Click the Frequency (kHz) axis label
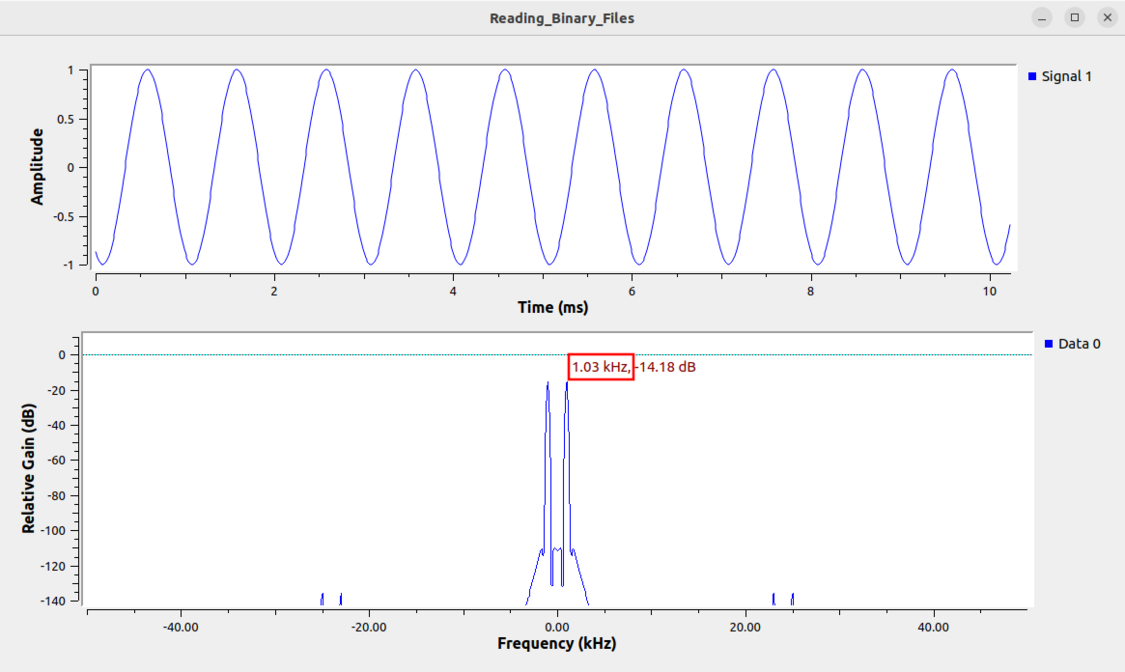The width and height of the screenshot is (1125, 672). [x=556, y=643]
